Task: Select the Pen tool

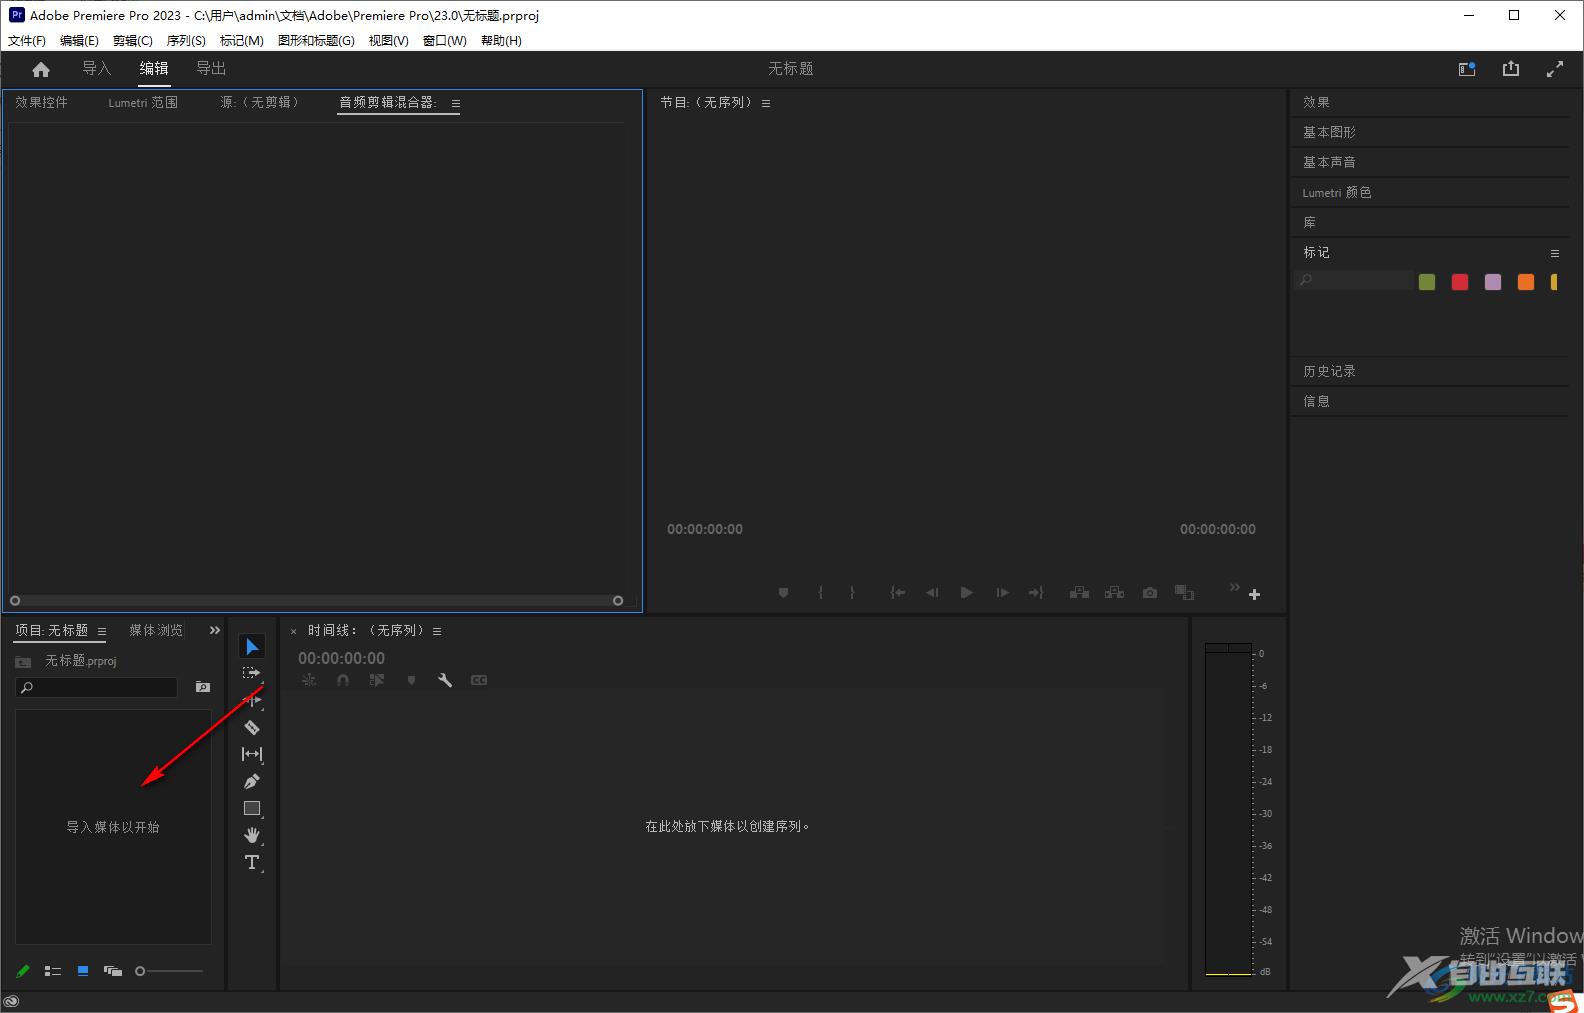Action: pyautogui.click(x=252, y=781)
